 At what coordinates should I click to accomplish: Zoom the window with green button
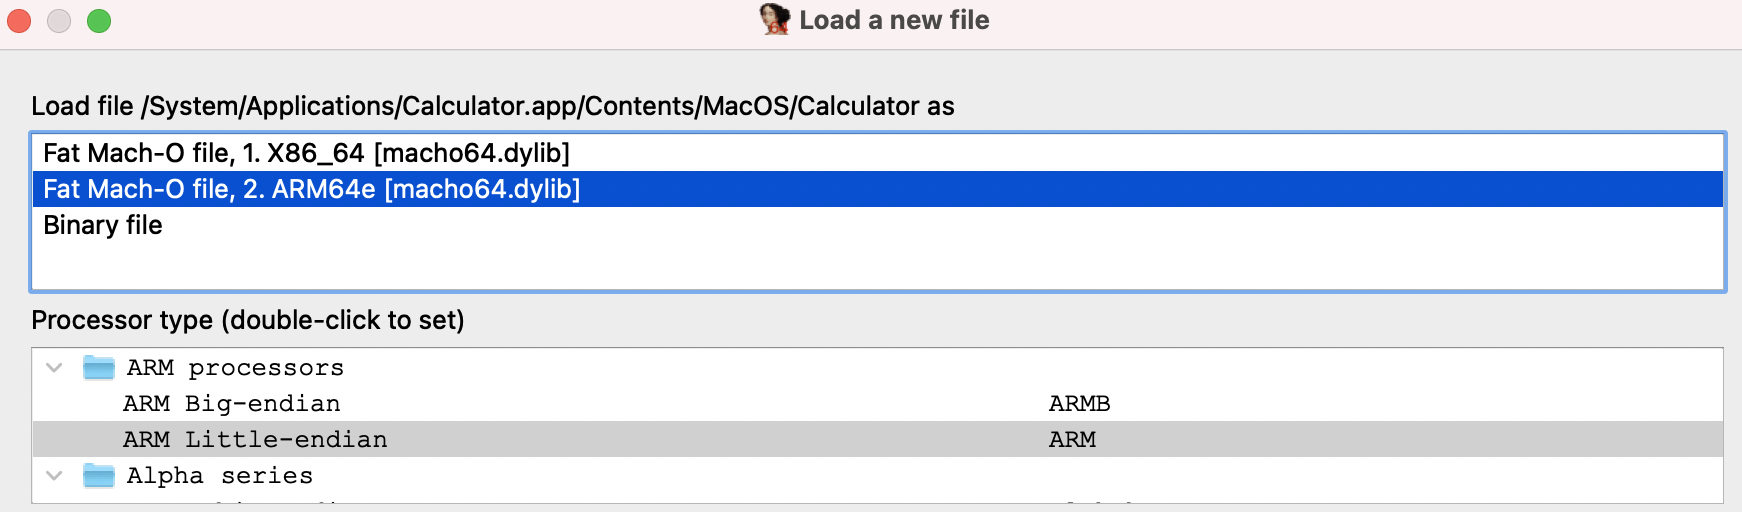coord(99,21)
